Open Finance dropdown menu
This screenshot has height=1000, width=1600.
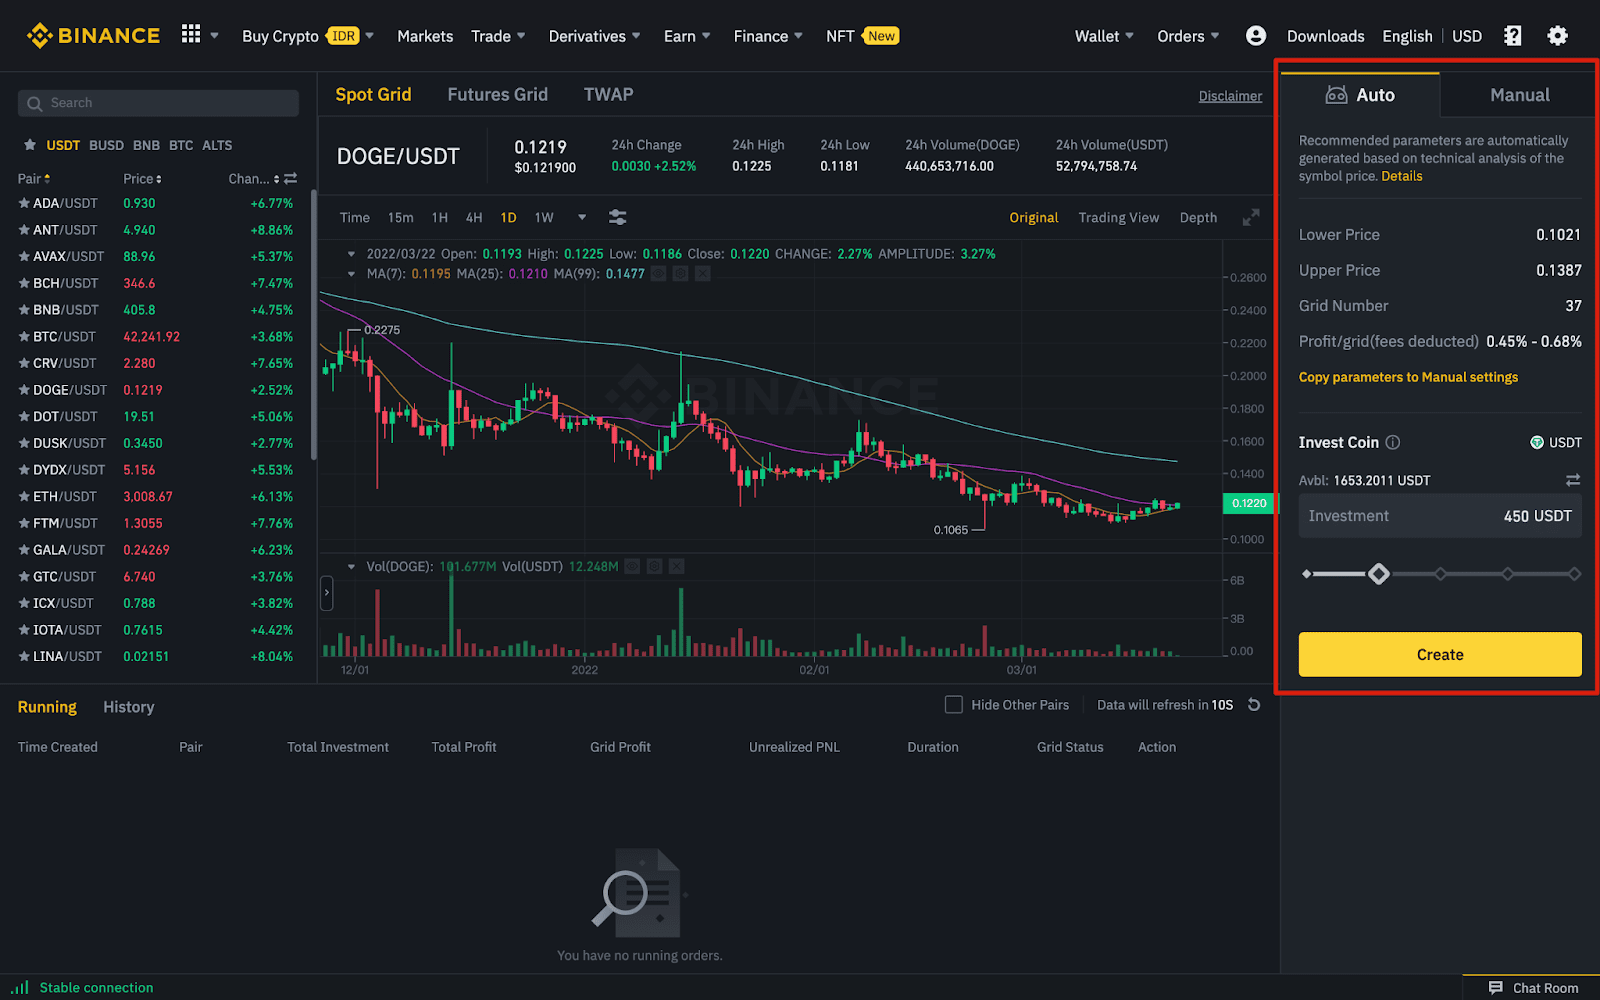[x=768, y=36]
